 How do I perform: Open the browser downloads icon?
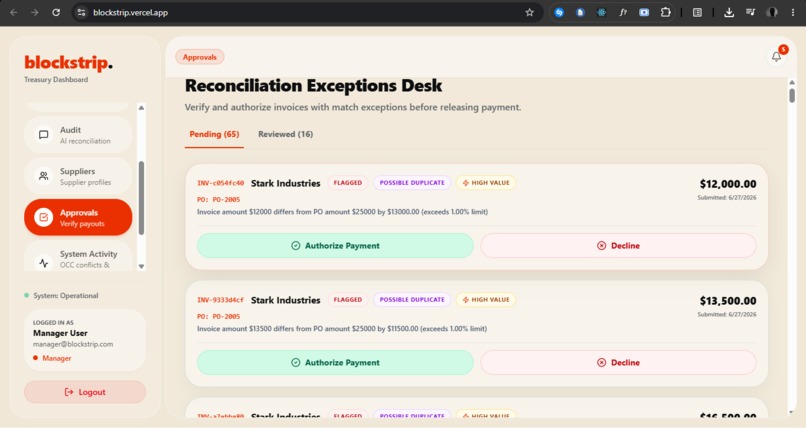pos(729,12)
